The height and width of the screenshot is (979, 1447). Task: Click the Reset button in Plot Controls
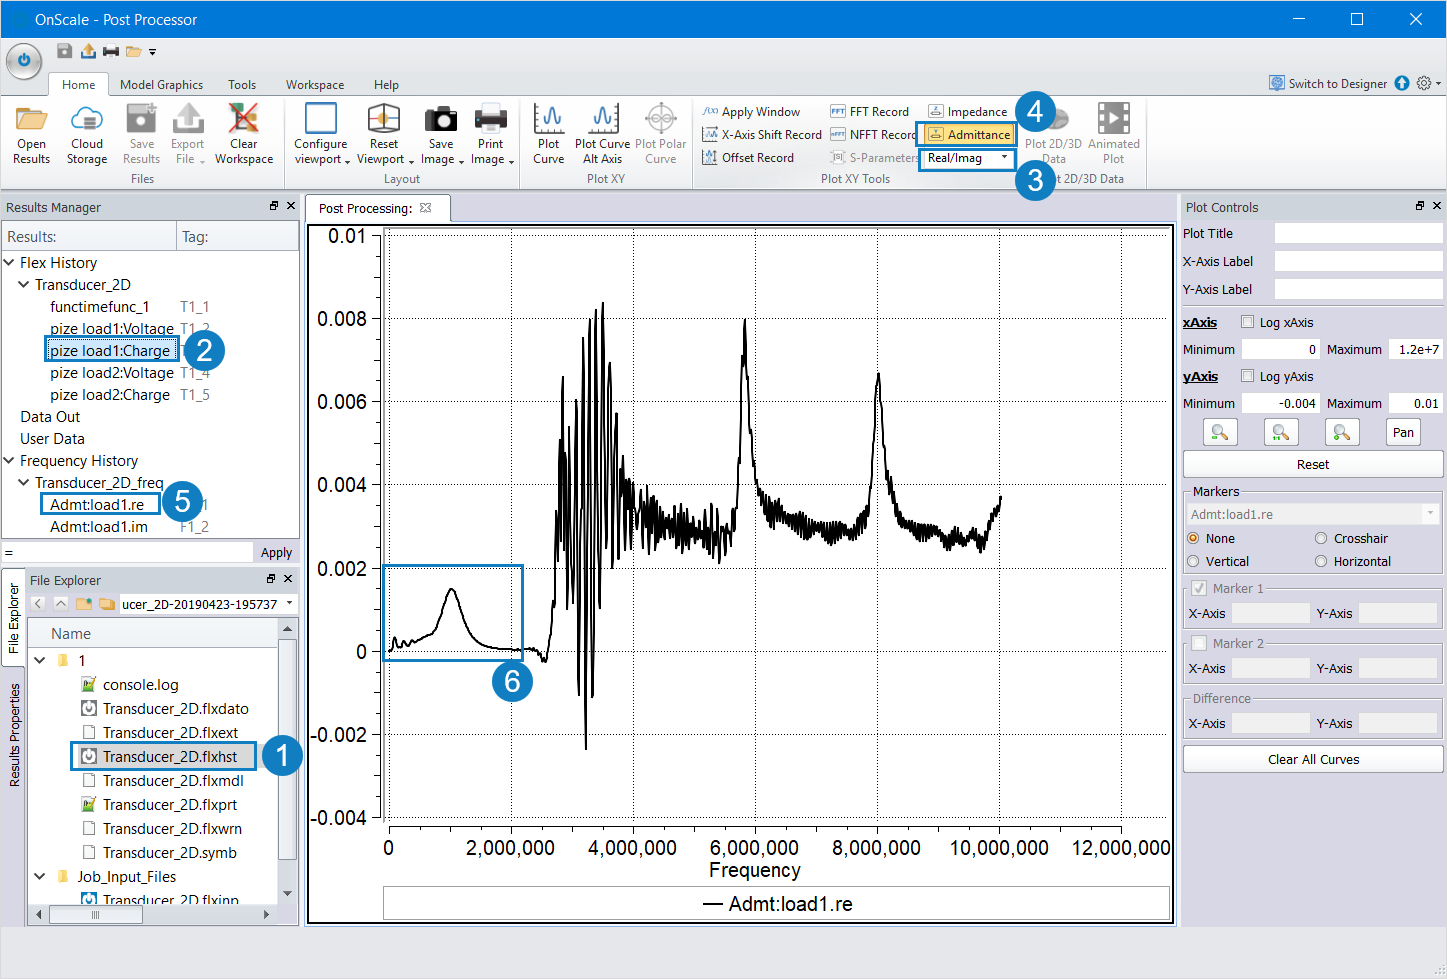pyautogui.click(x=1313, y=464)
